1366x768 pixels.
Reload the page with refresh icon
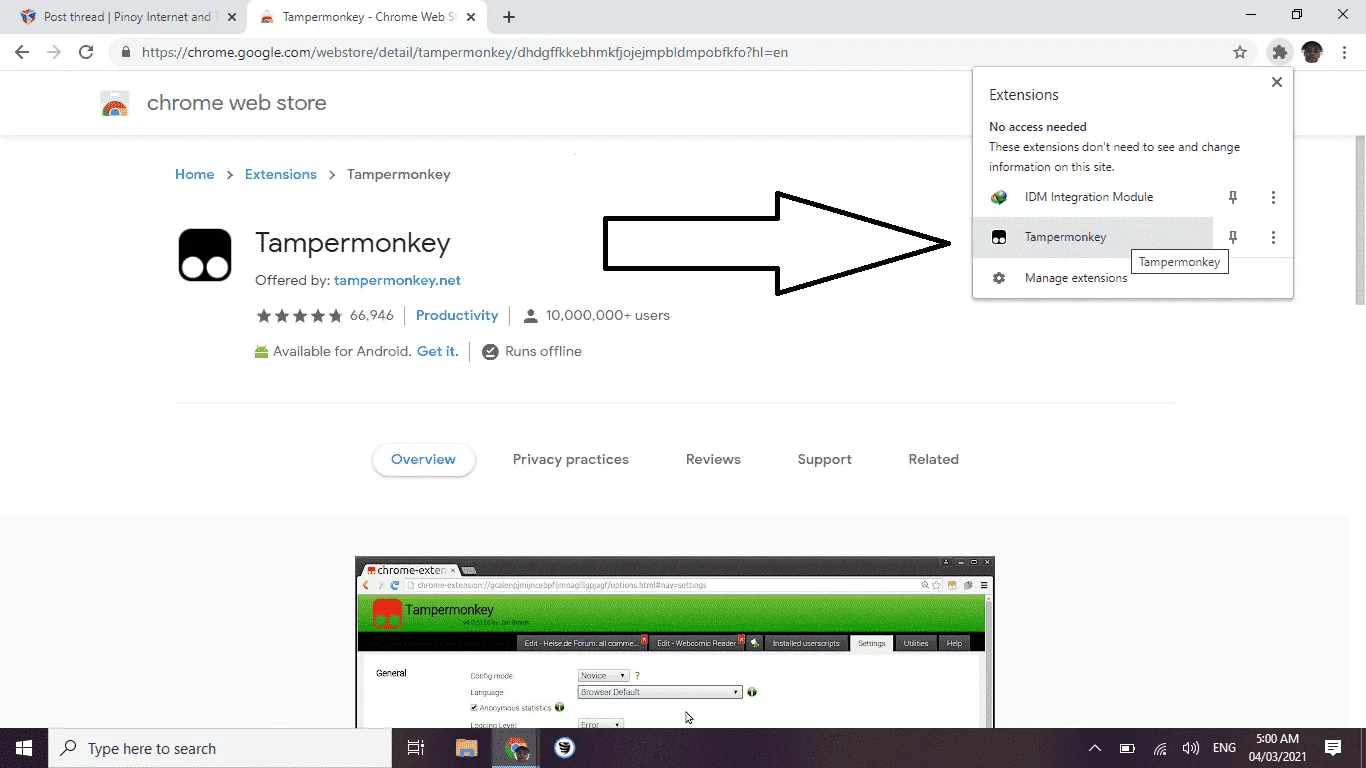tap(86, 52)
